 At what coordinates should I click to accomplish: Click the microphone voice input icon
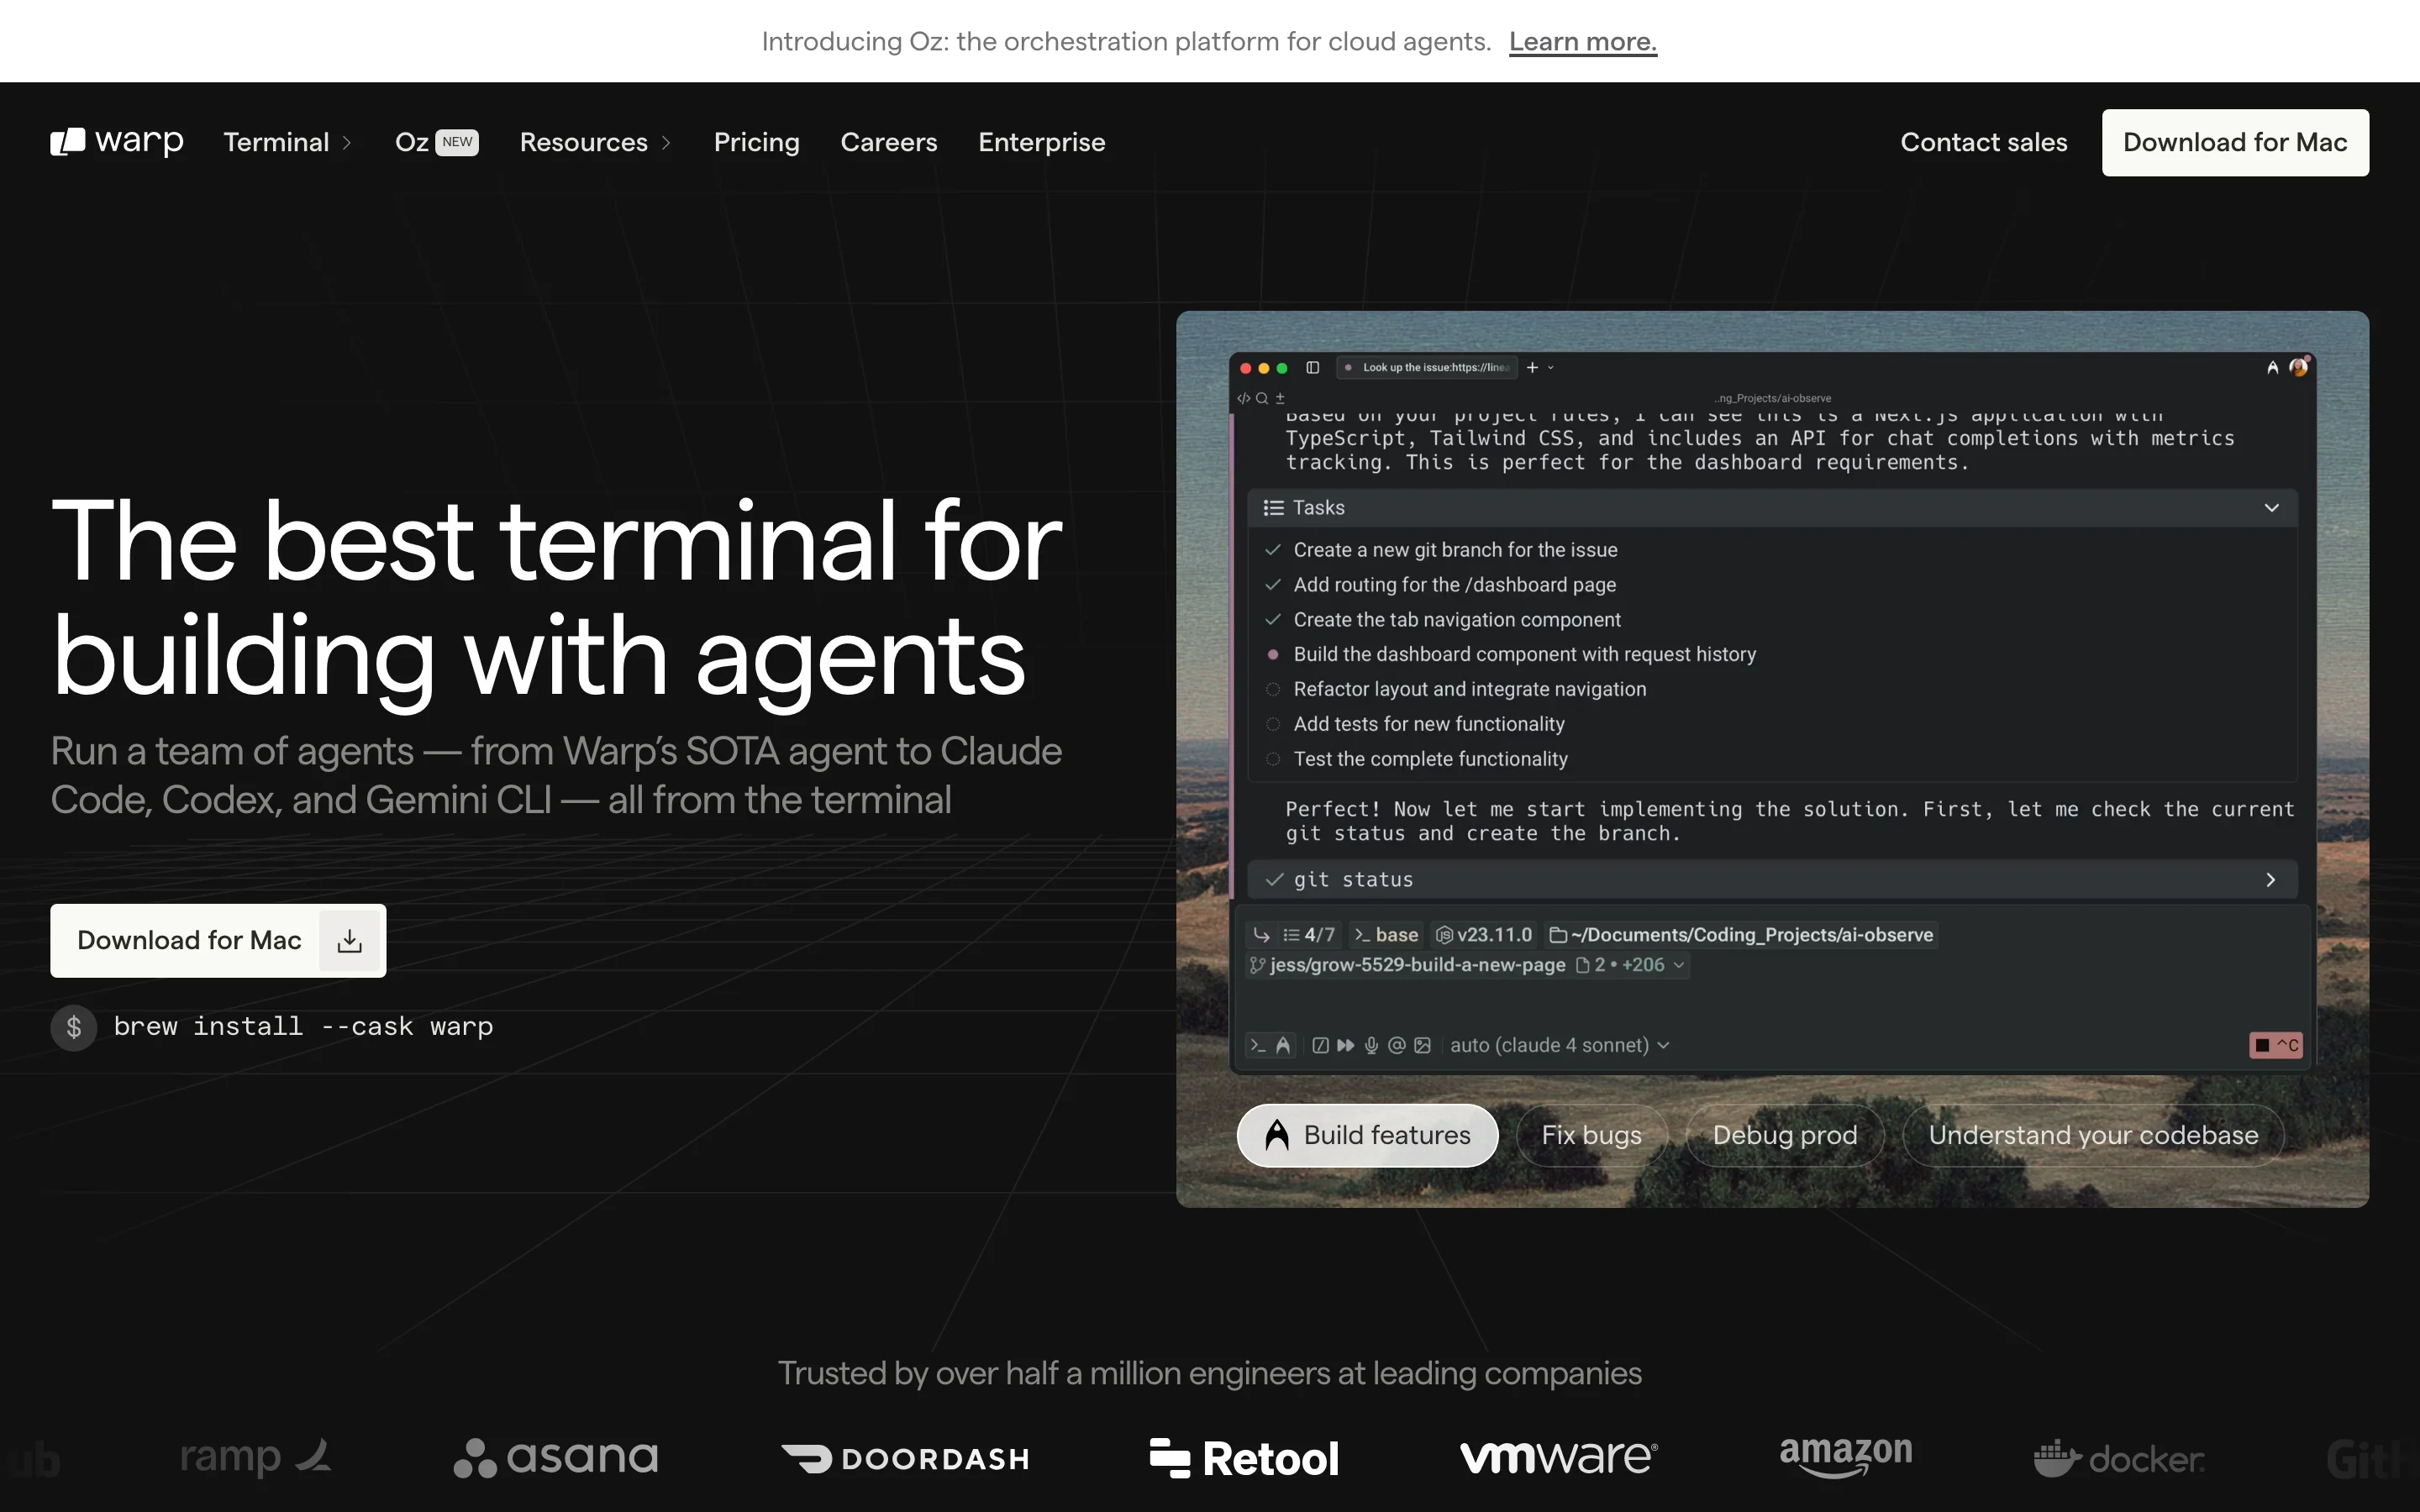(1371, 1045)
